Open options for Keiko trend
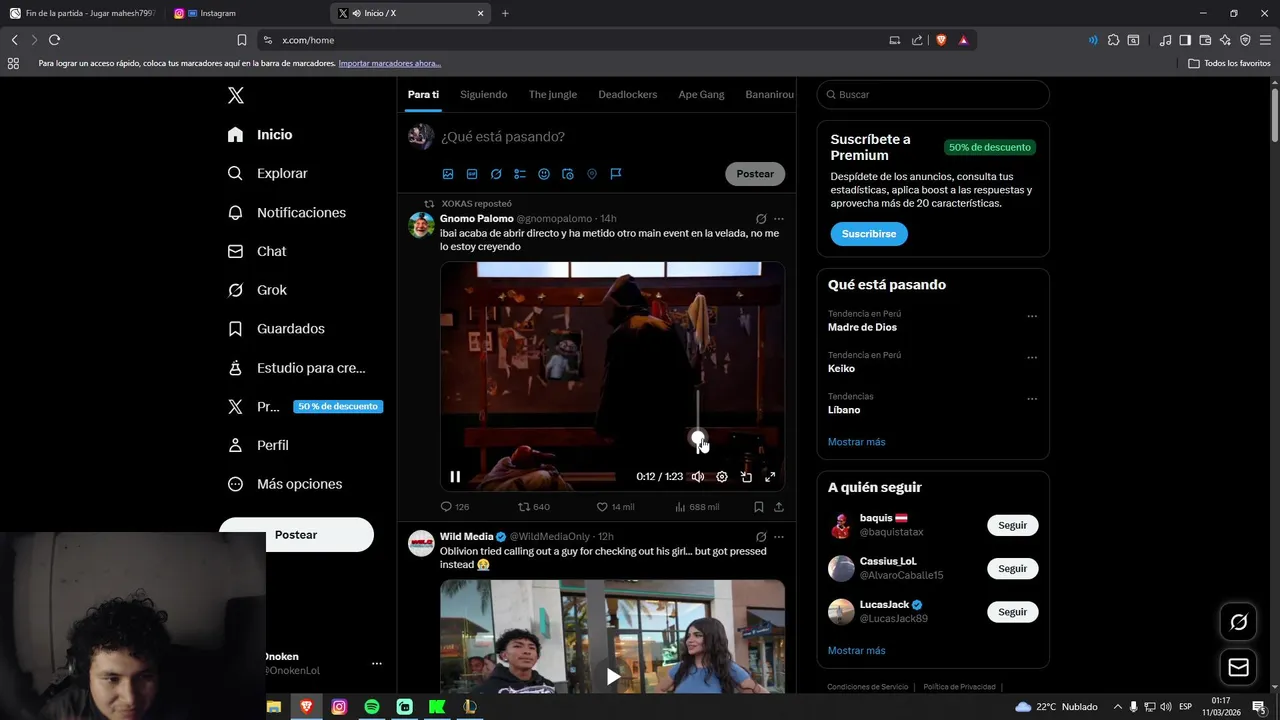The image size is (1280, 720). tap(1032, 357)
